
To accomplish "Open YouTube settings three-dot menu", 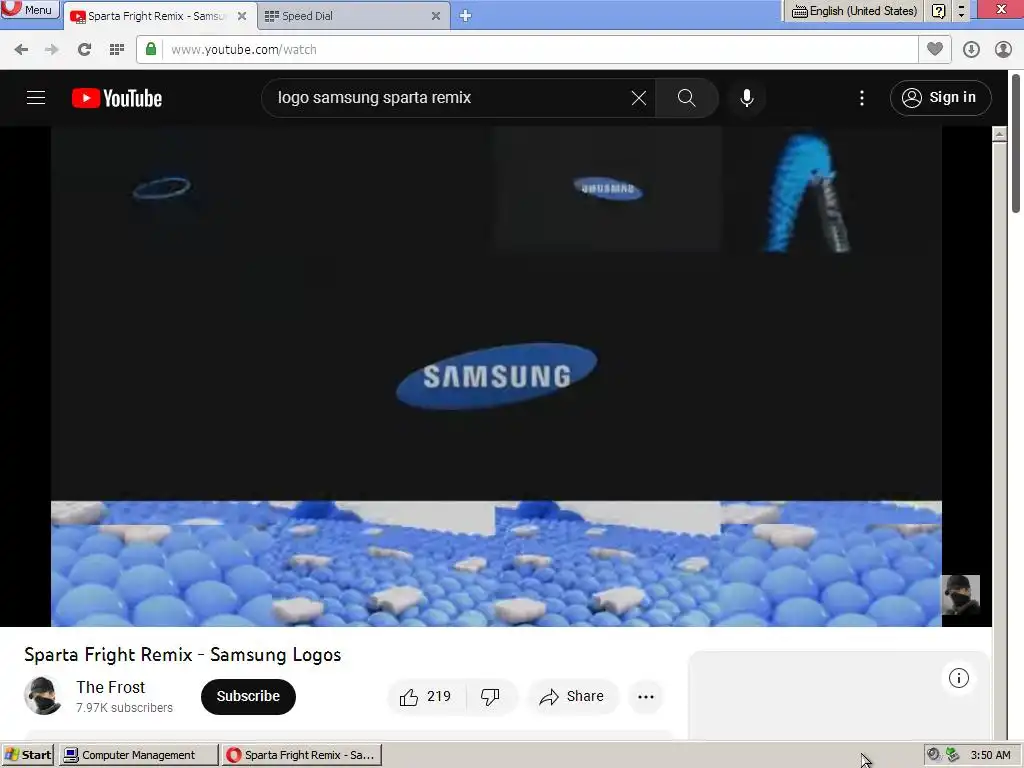I will click(x=862, y=98).
